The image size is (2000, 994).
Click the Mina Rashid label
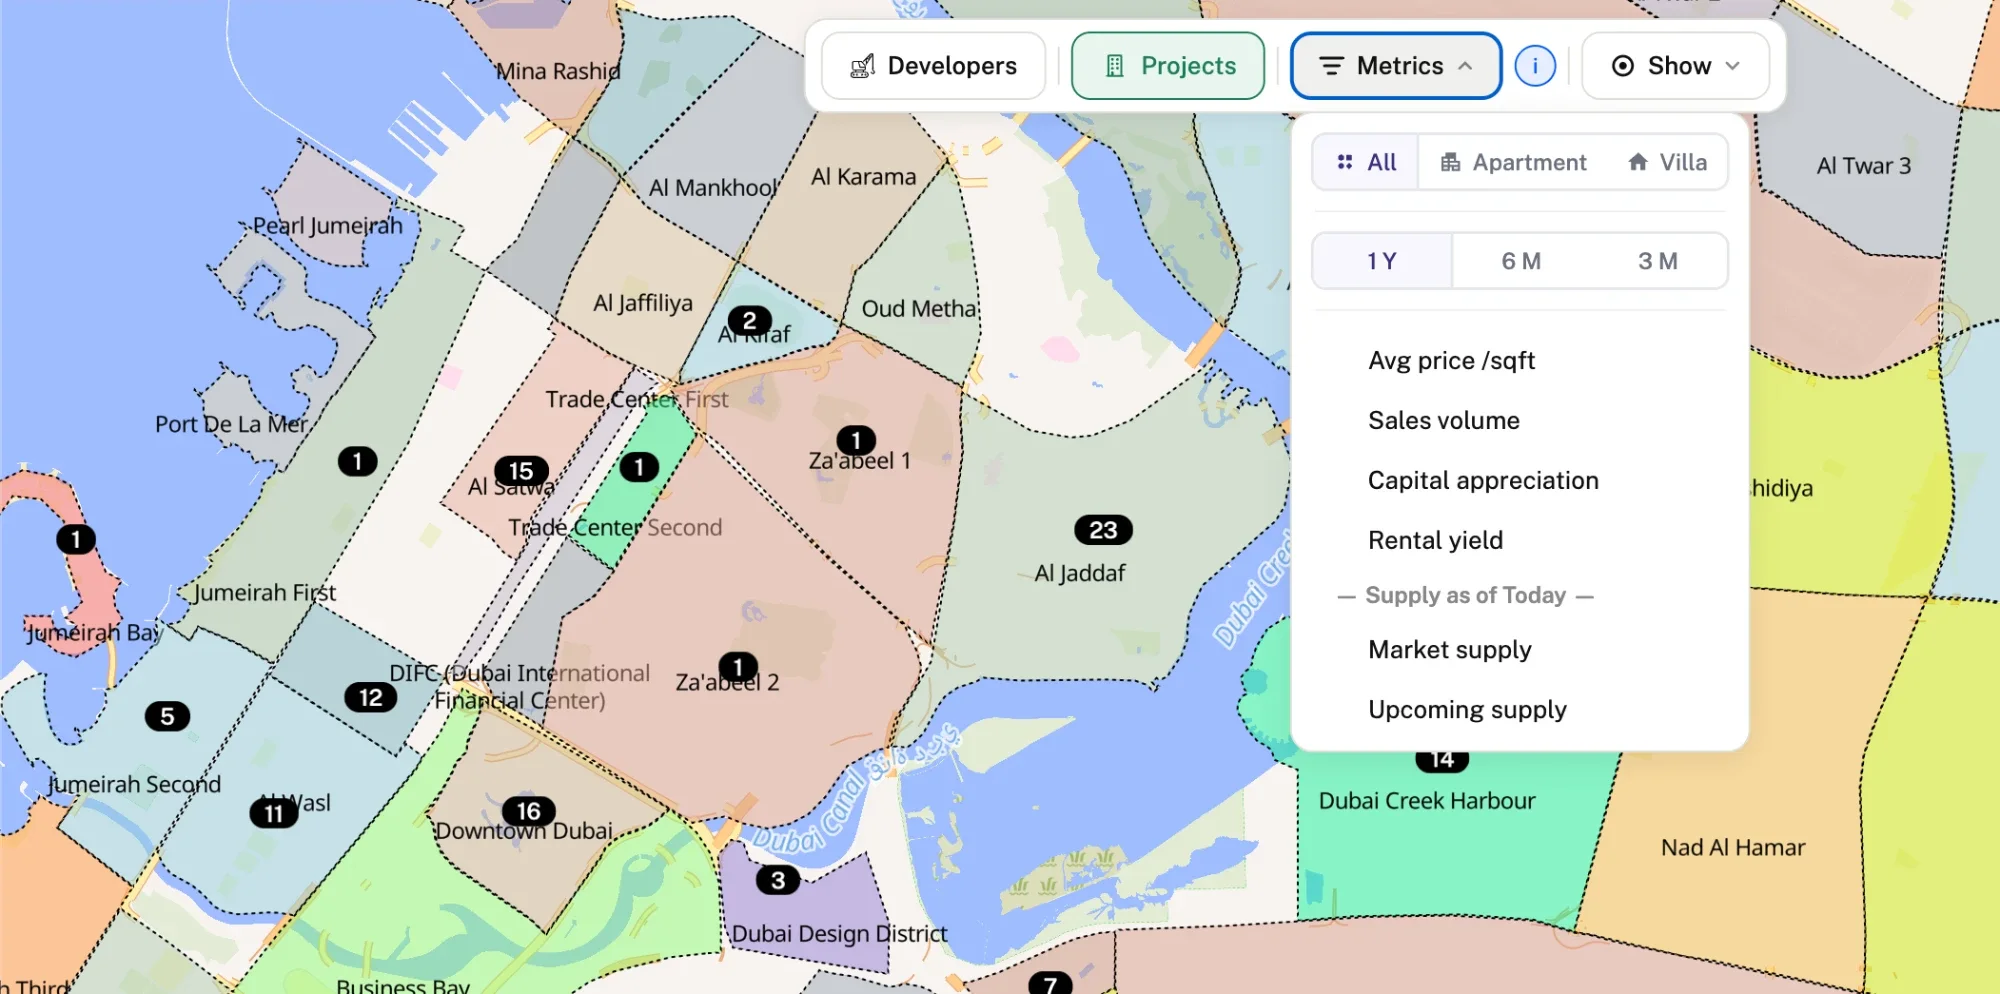[558, 72]
